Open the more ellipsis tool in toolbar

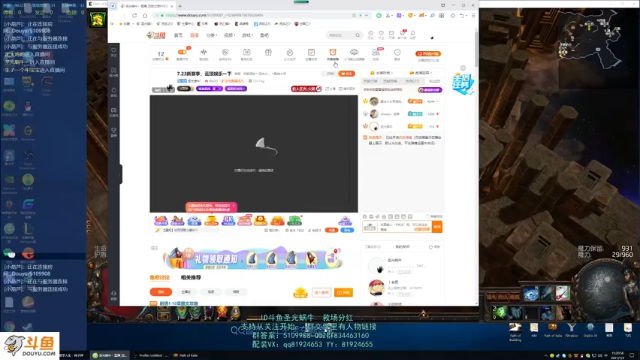397,53
